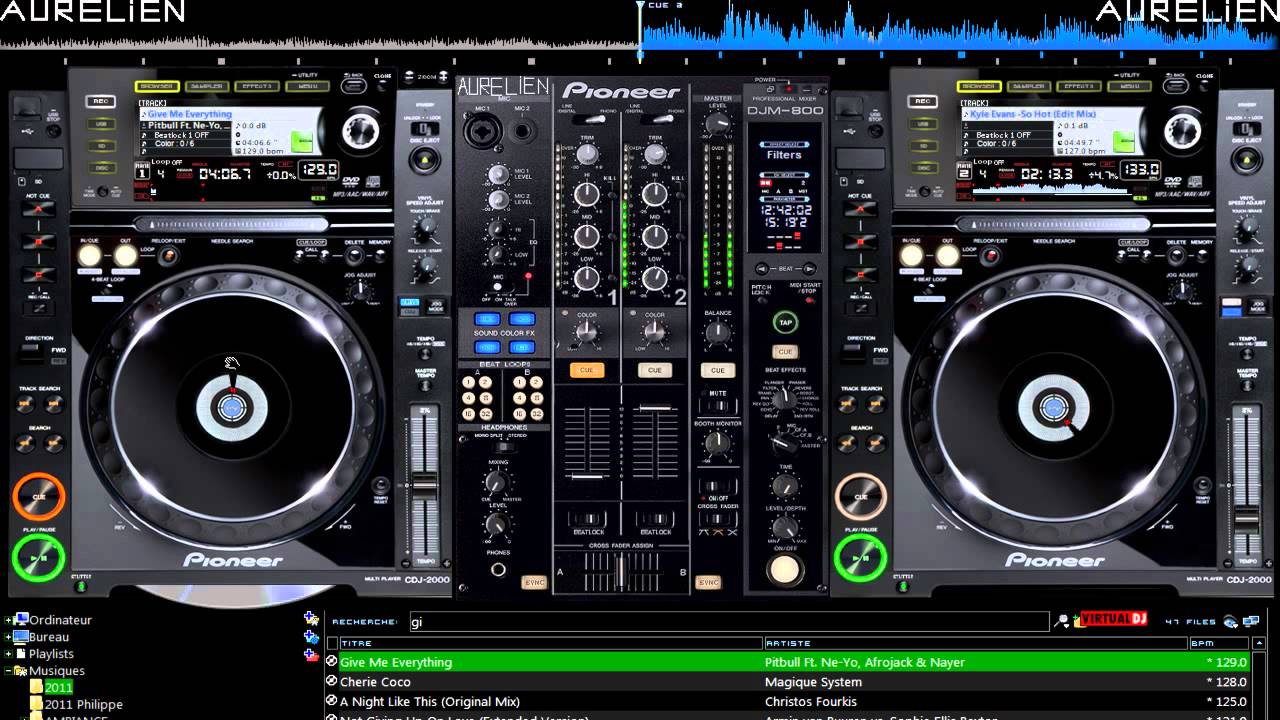1280x720 pixels.
Task: Open the Sampler tab on left deck
Action: 207,87
